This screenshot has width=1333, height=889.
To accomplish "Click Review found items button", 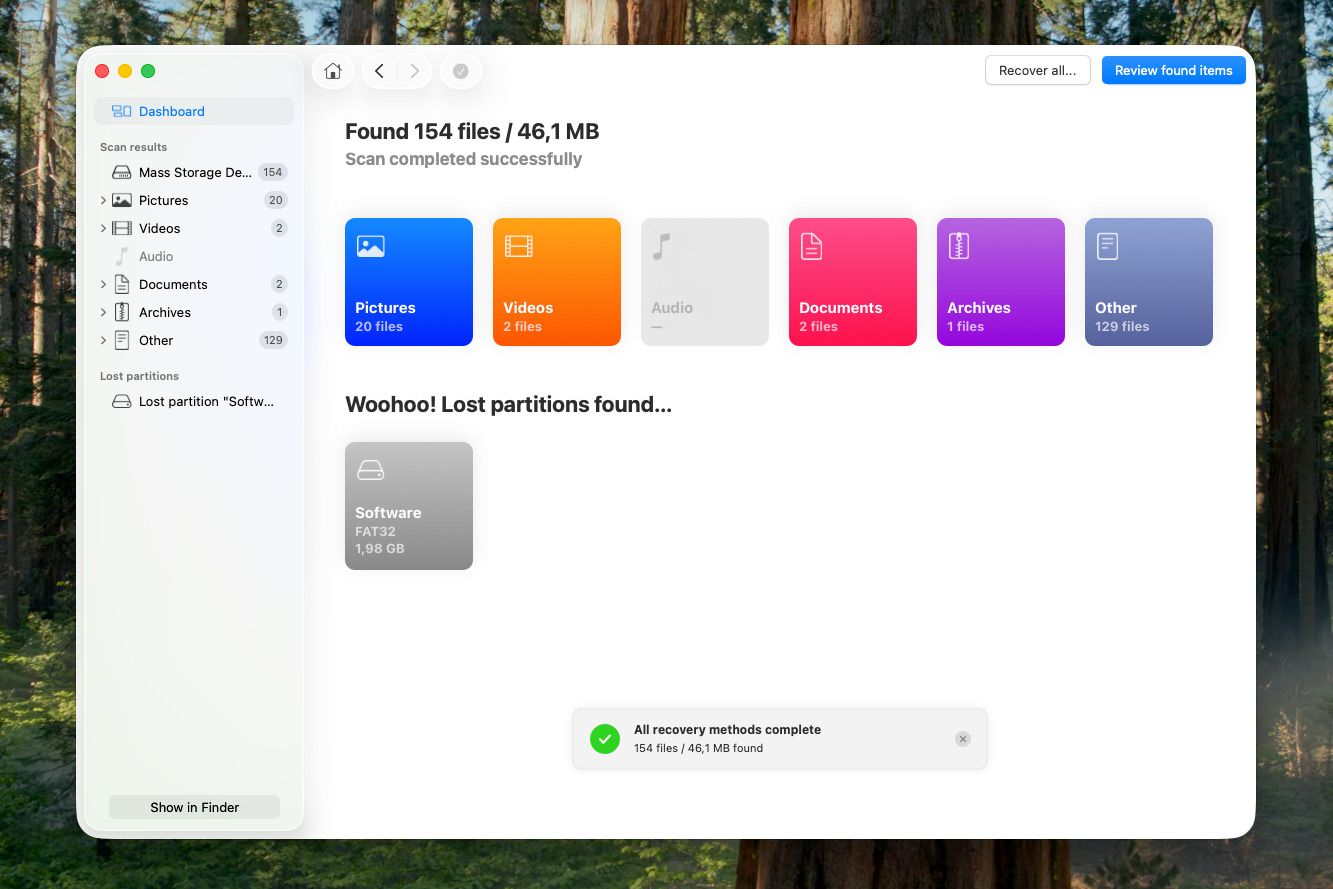I will click(1174, 70).
